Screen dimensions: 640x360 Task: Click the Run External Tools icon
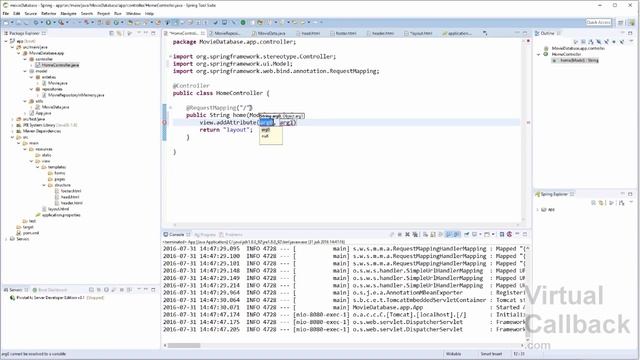tap(61, 22)
